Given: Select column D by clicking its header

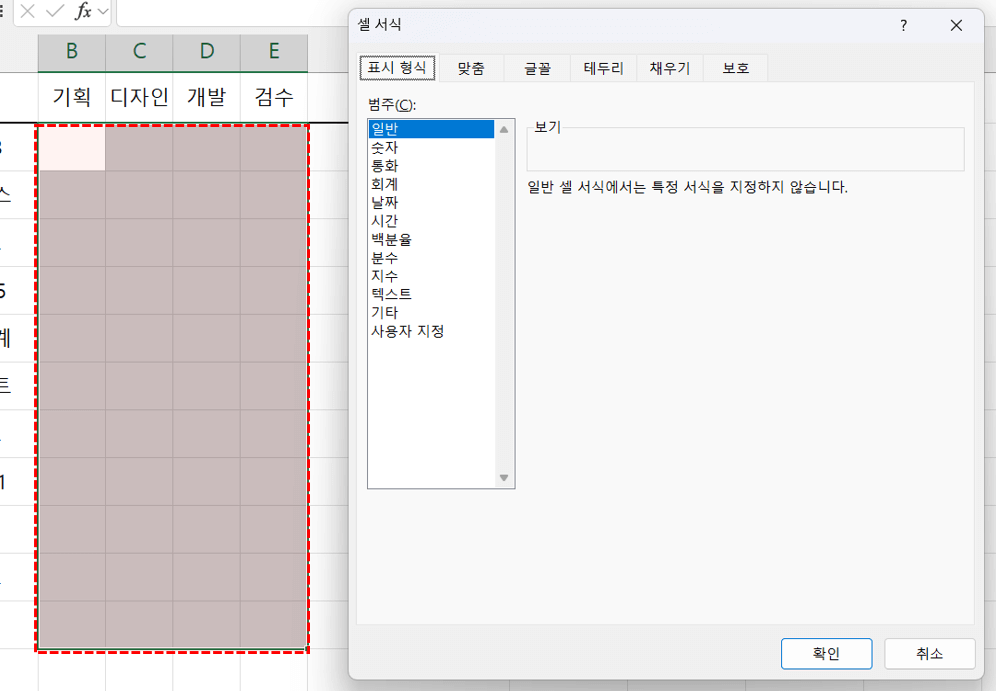Looking at the screenshot, I should pyautogui.click(x=206, y=52).
